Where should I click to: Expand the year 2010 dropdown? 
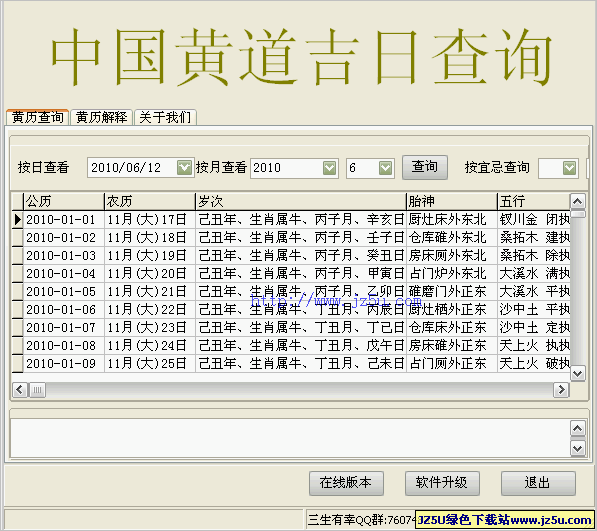(329, 168)
